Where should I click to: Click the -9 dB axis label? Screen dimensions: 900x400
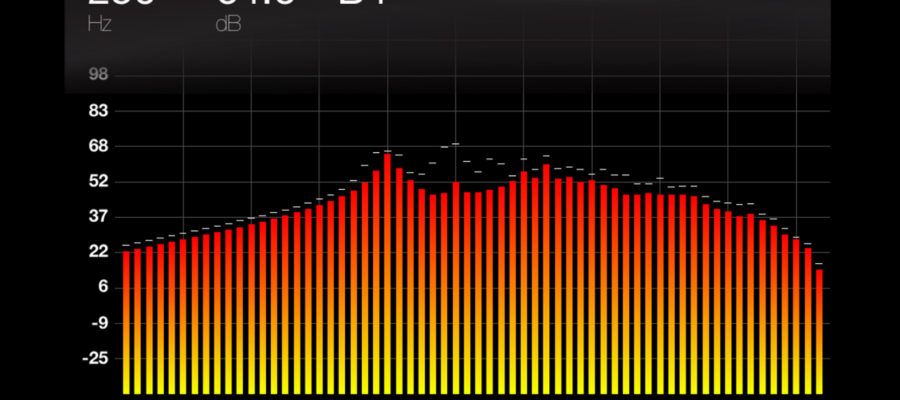coord(99,323)
